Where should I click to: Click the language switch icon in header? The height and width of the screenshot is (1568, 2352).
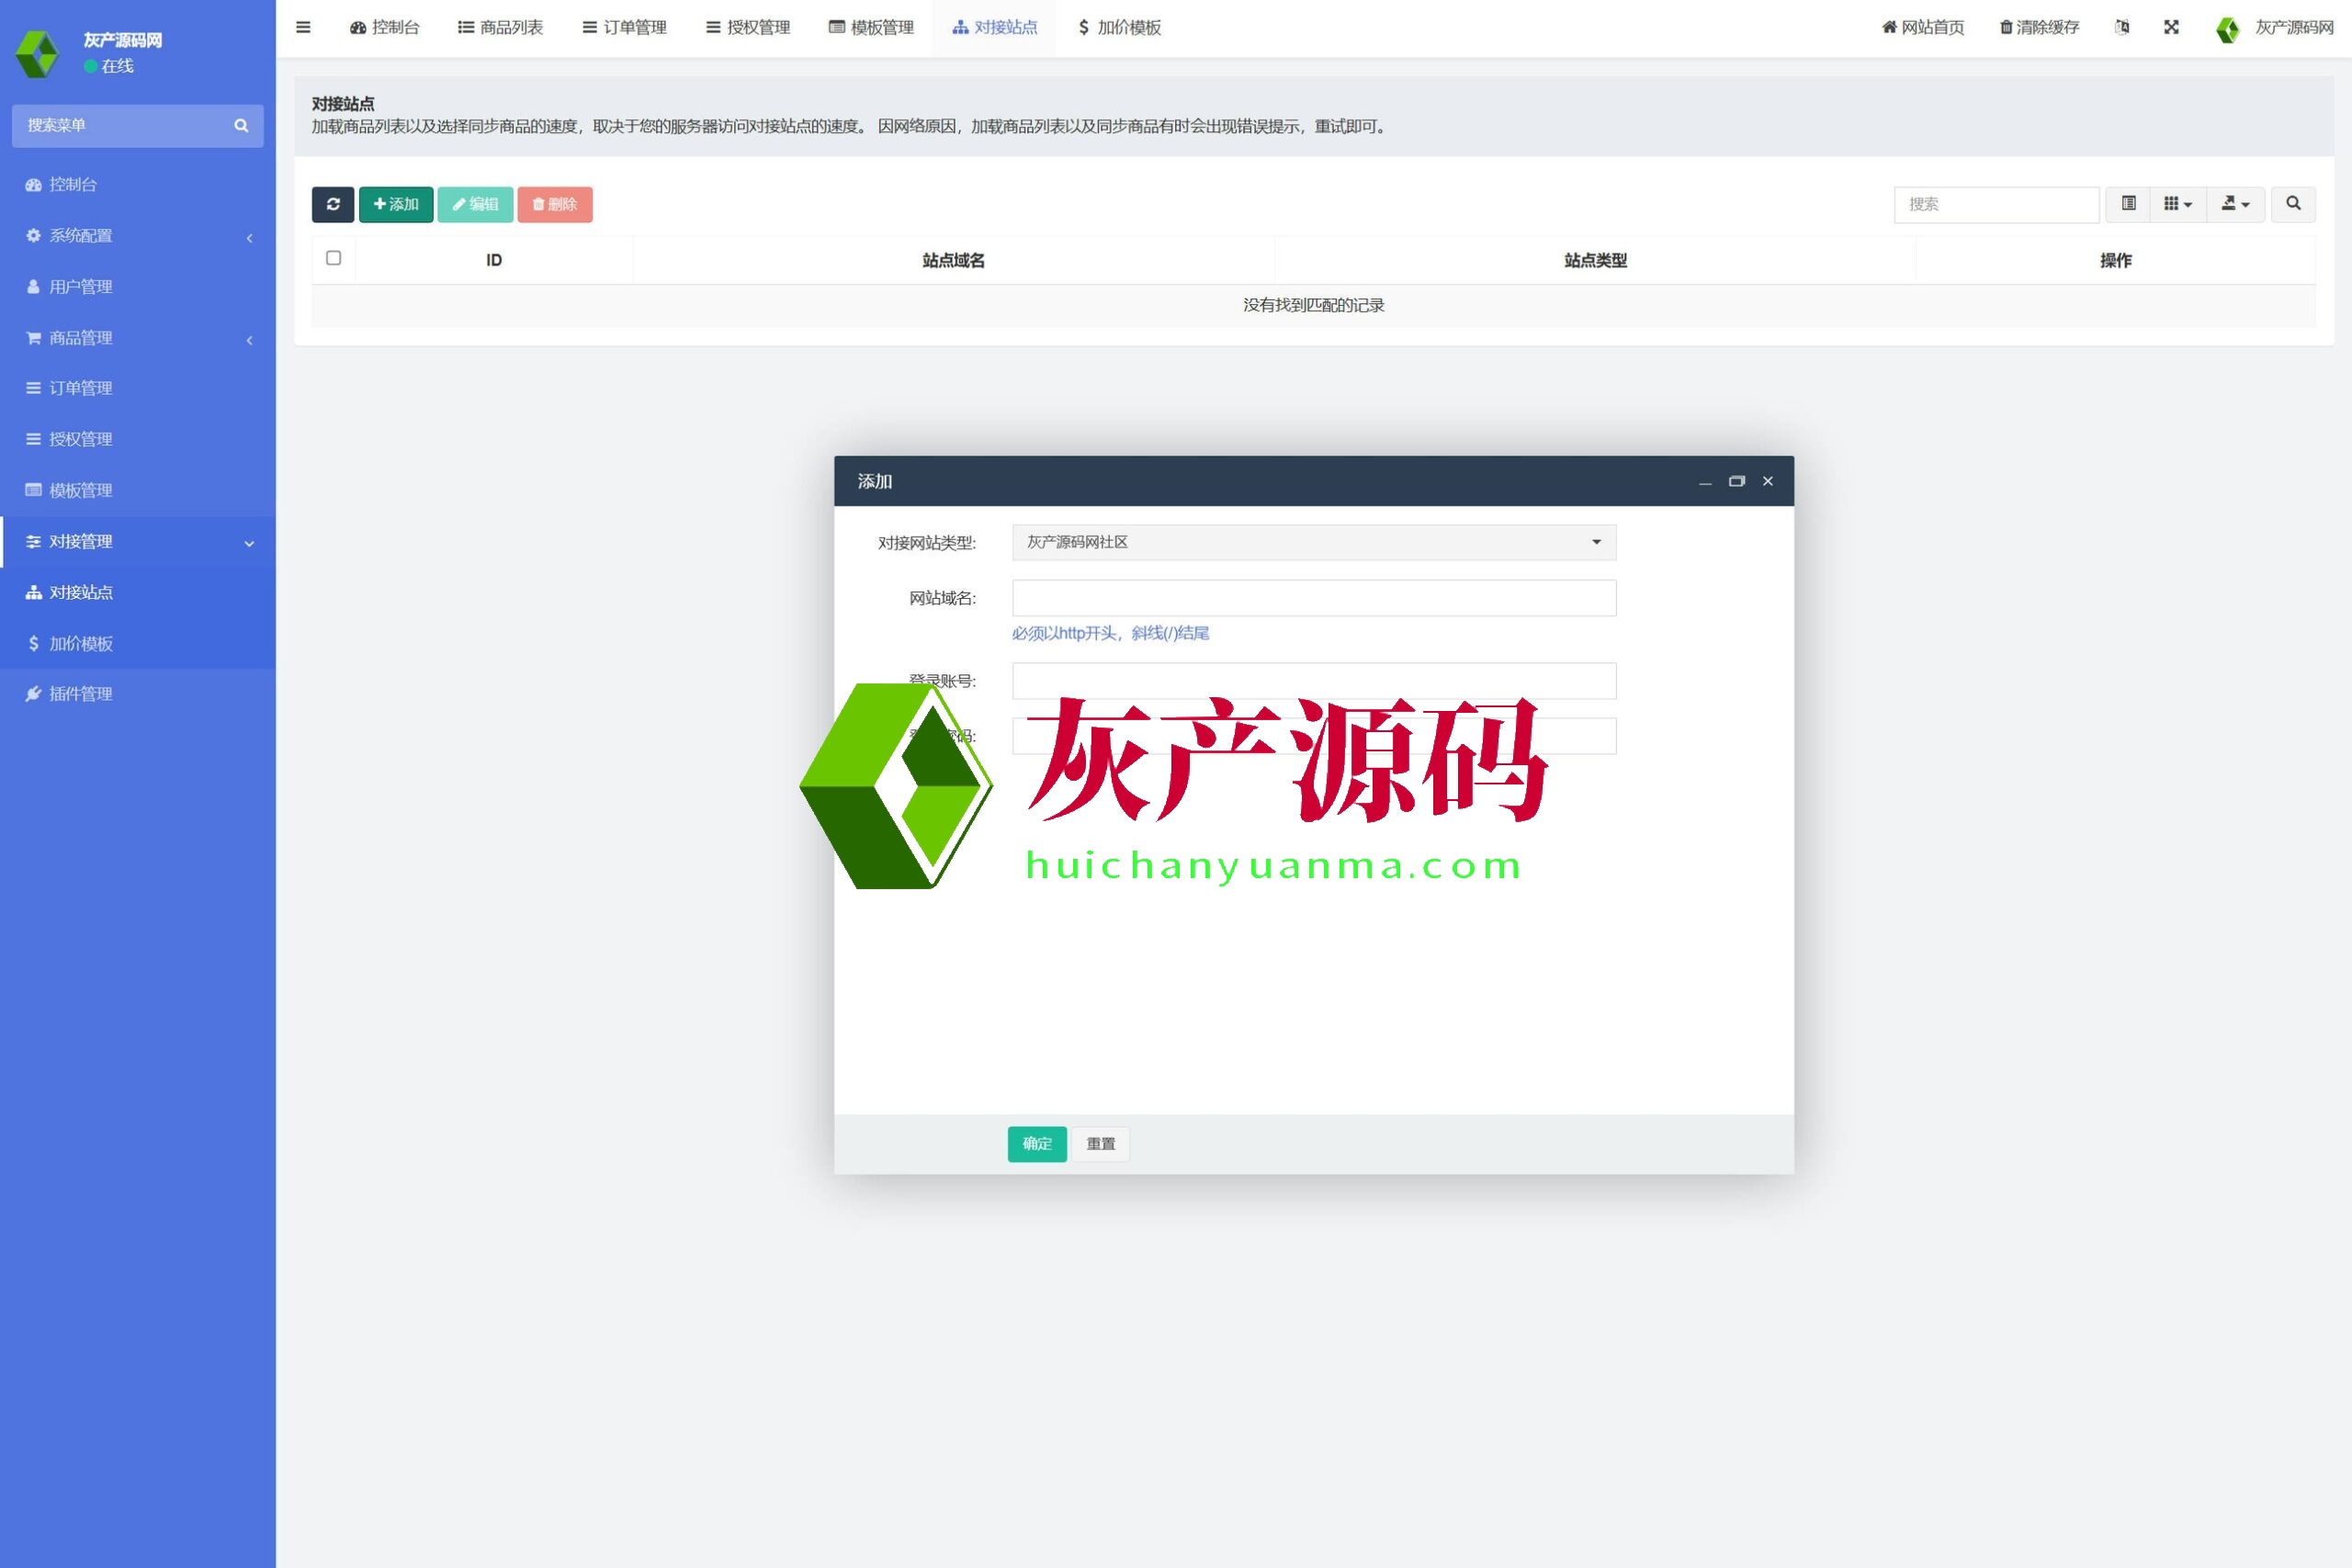click(x=2122, y=27)
